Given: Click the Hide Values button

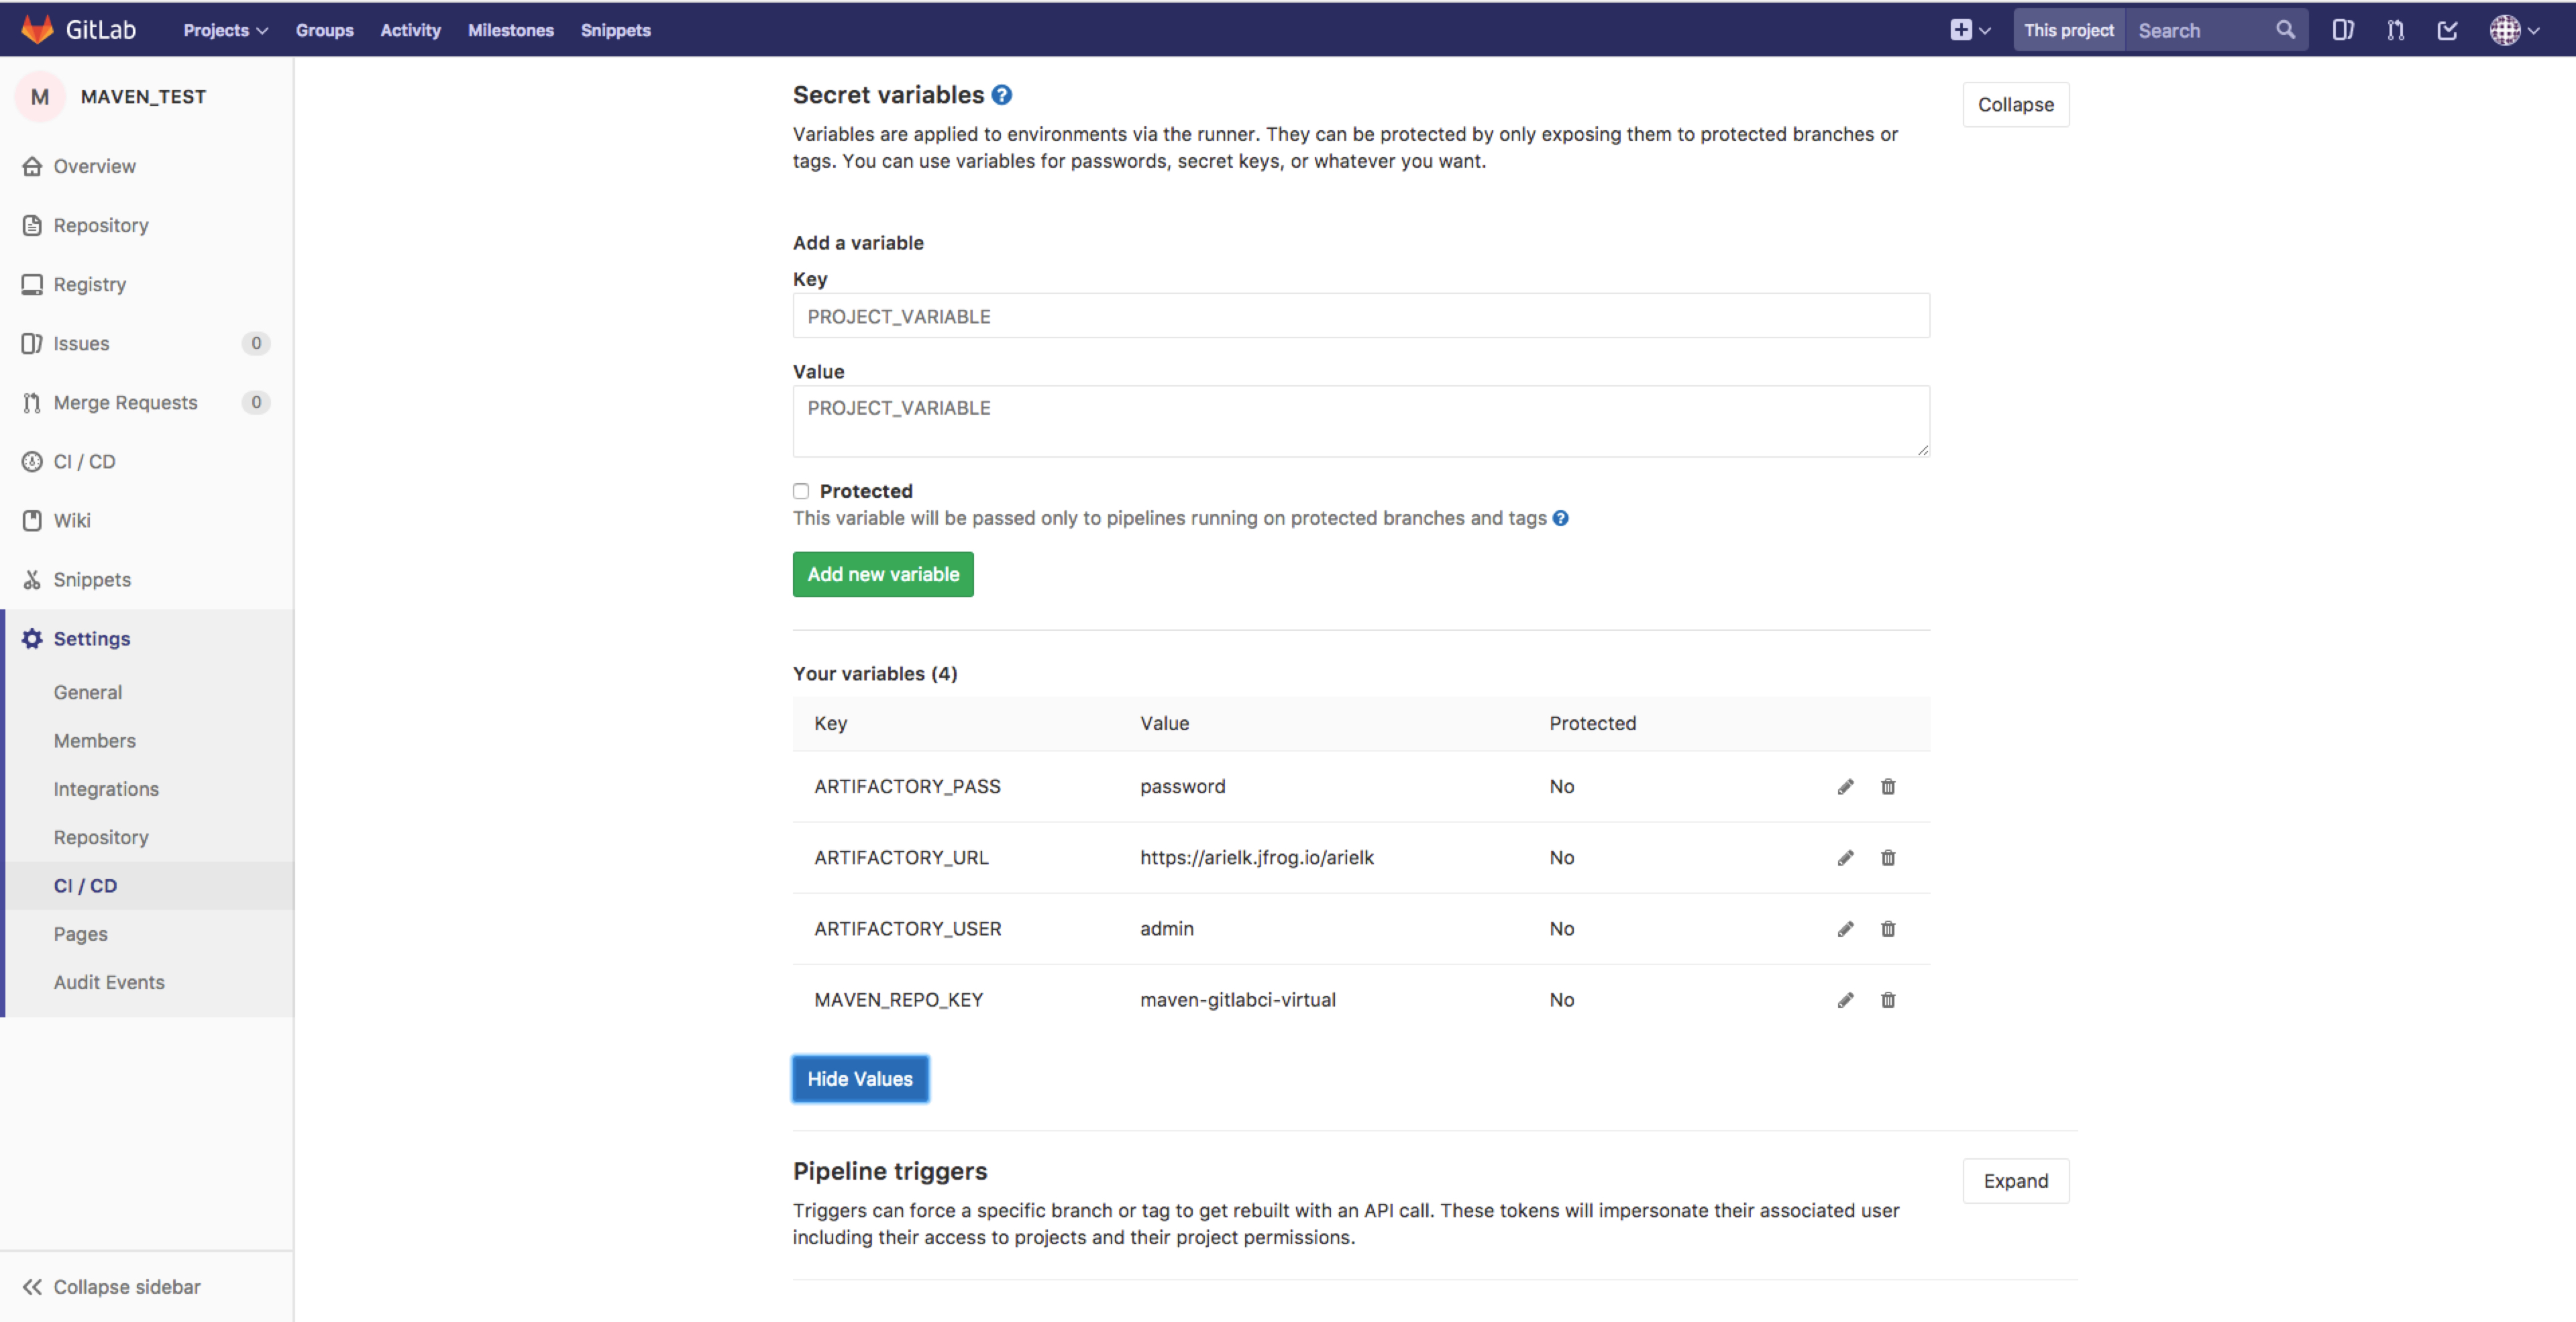Looking at the screenshot, I should pos(859,1079).
